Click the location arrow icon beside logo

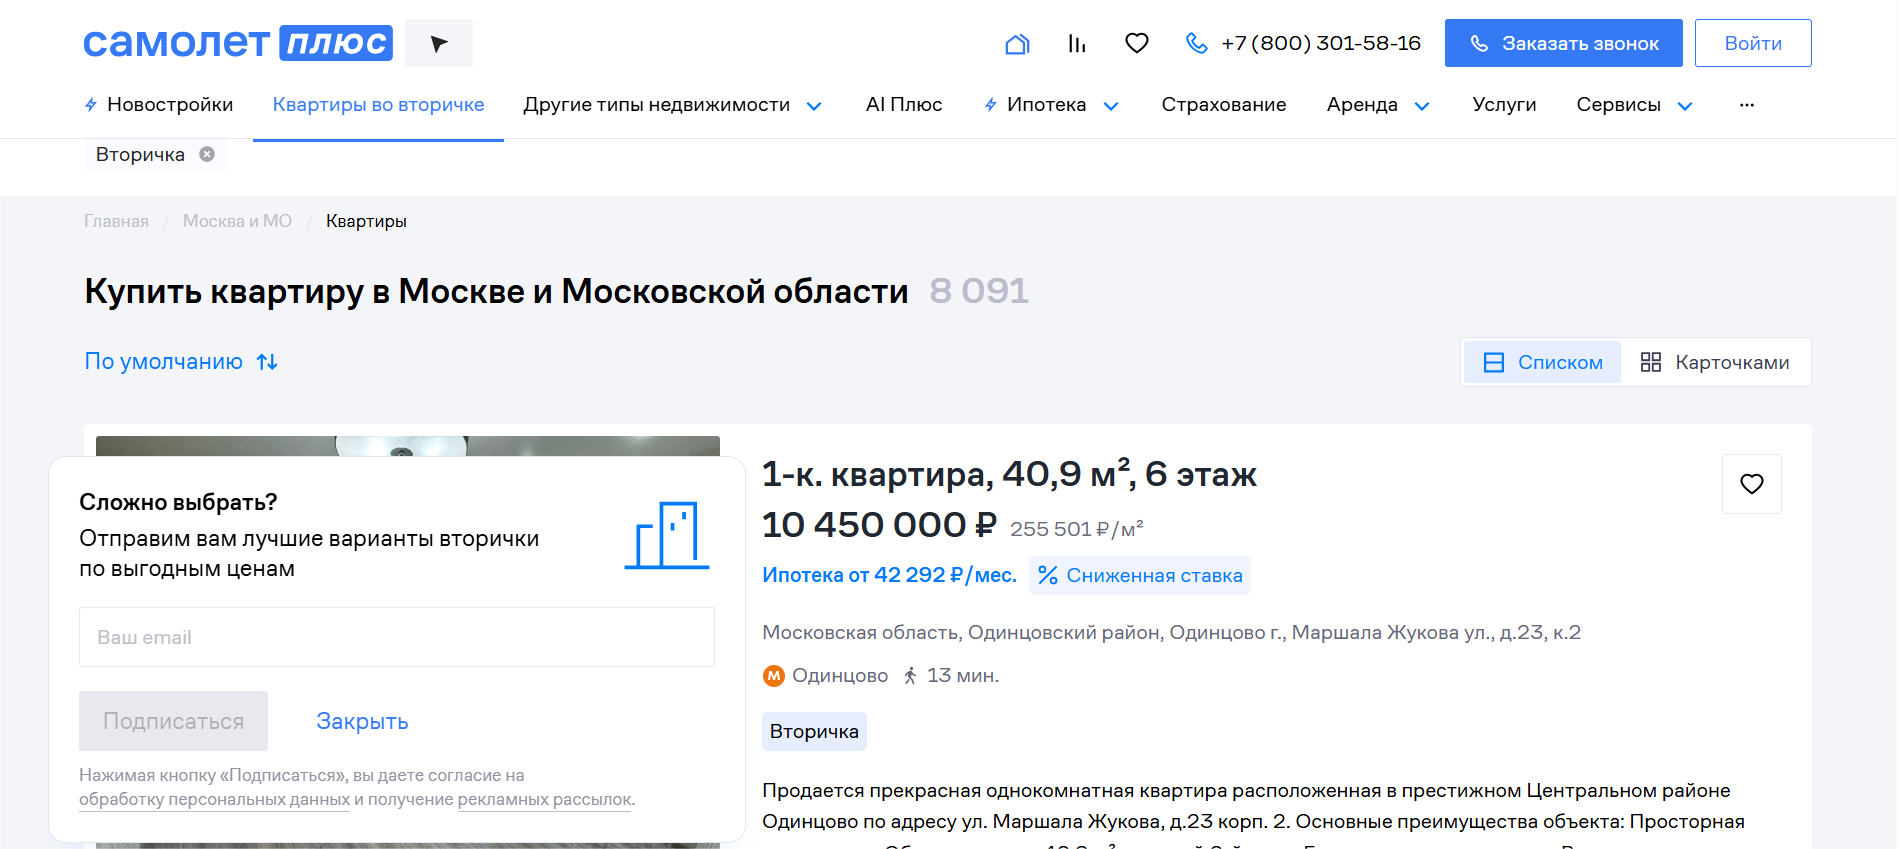[439, 43]
